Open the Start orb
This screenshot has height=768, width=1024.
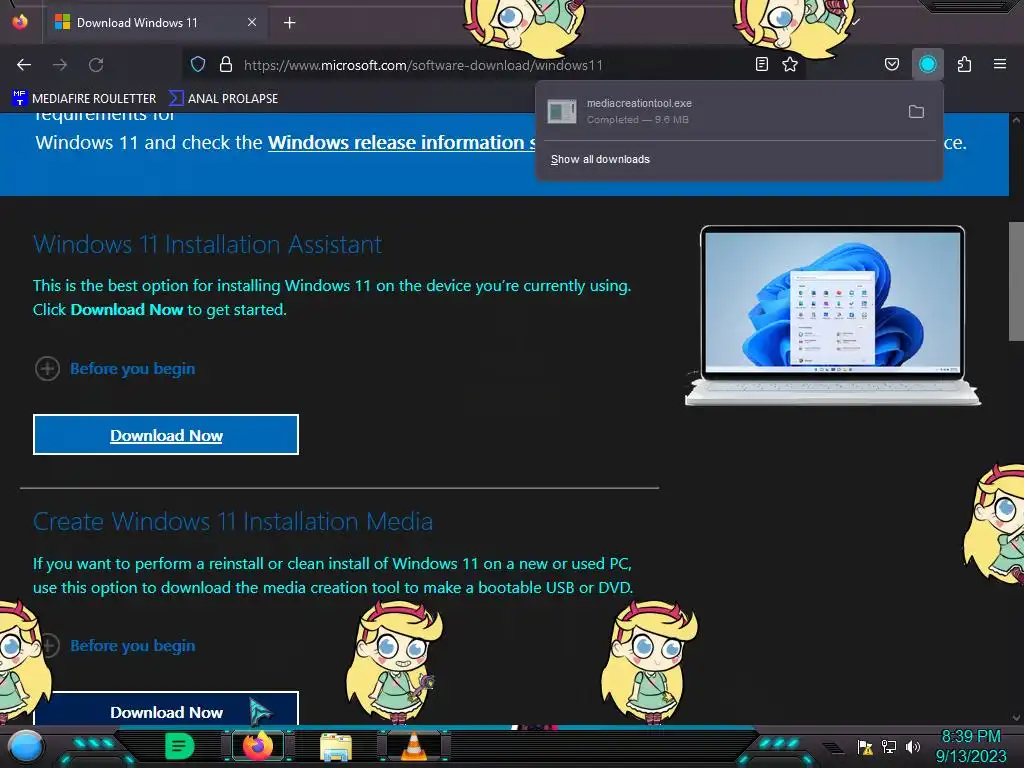27,746
